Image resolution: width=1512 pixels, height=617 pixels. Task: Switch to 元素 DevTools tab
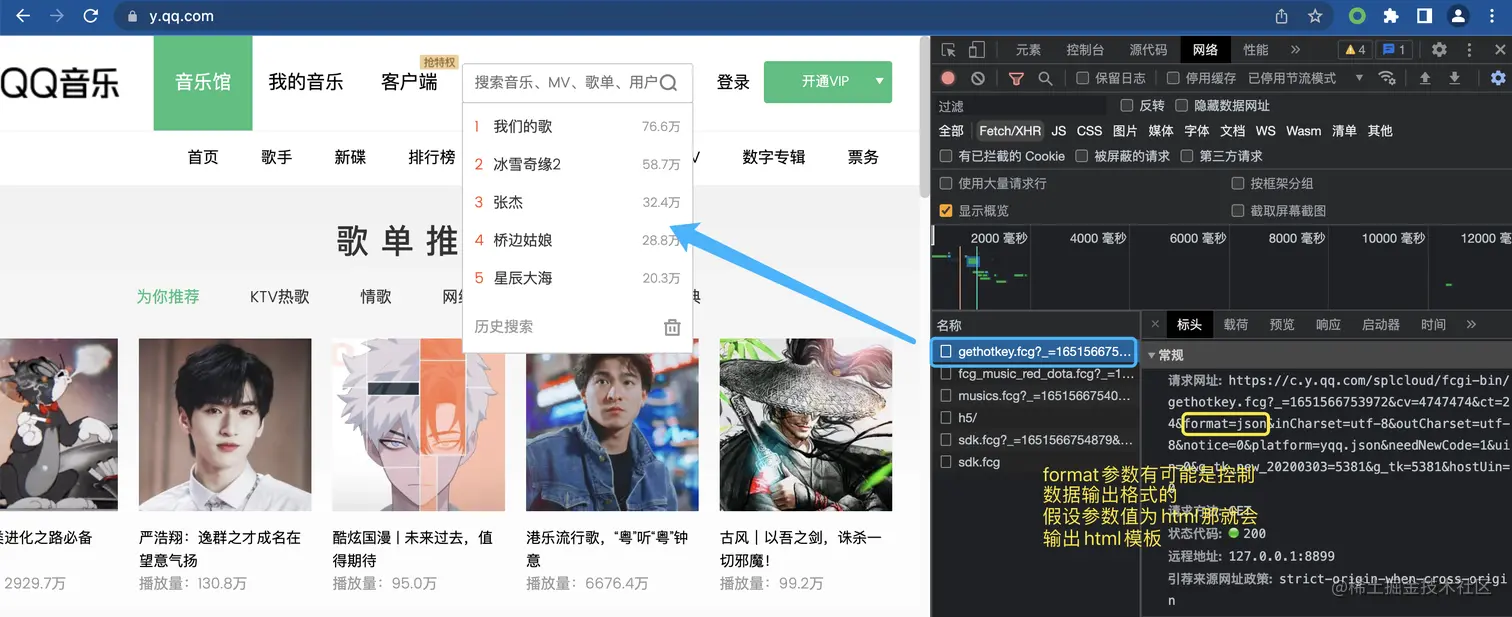coord(1028,50)
